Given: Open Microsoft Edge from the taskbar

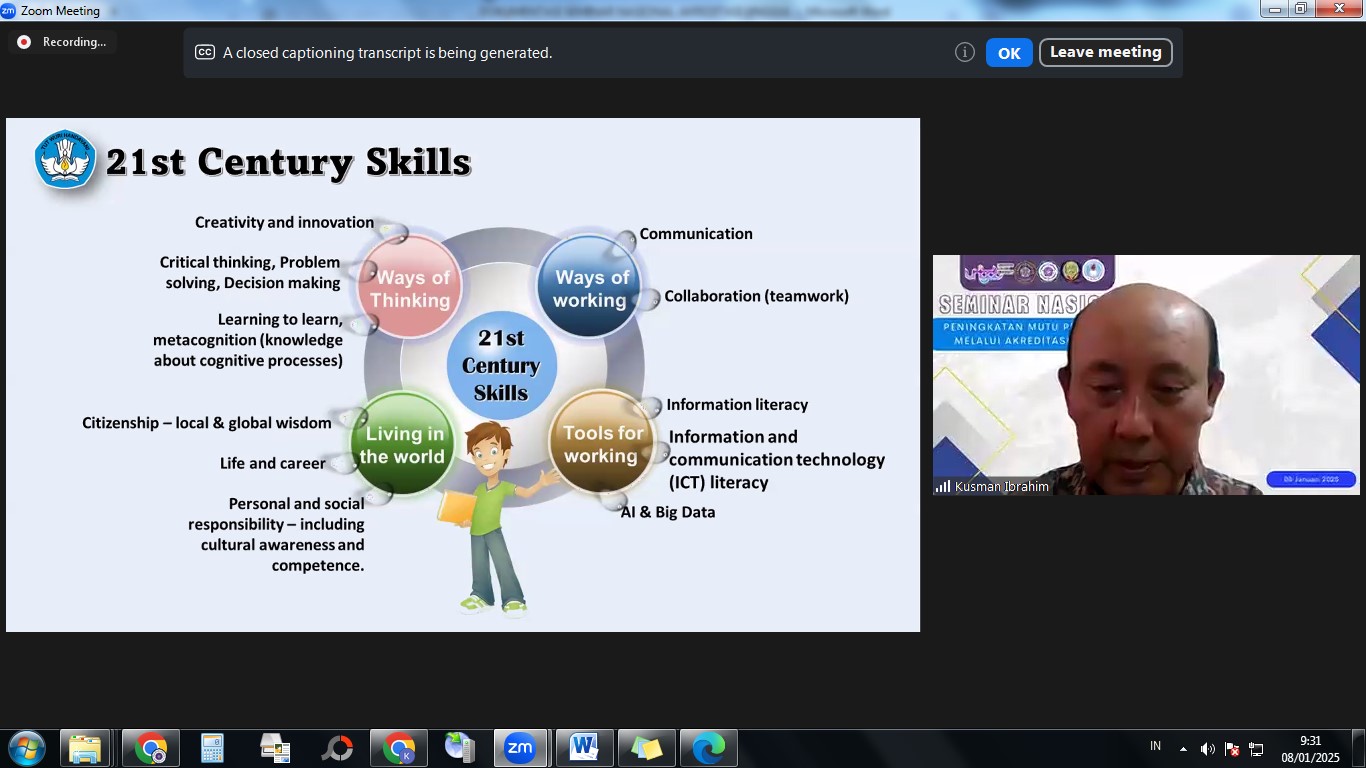Looking at the screenshot, I should [709, 748].
